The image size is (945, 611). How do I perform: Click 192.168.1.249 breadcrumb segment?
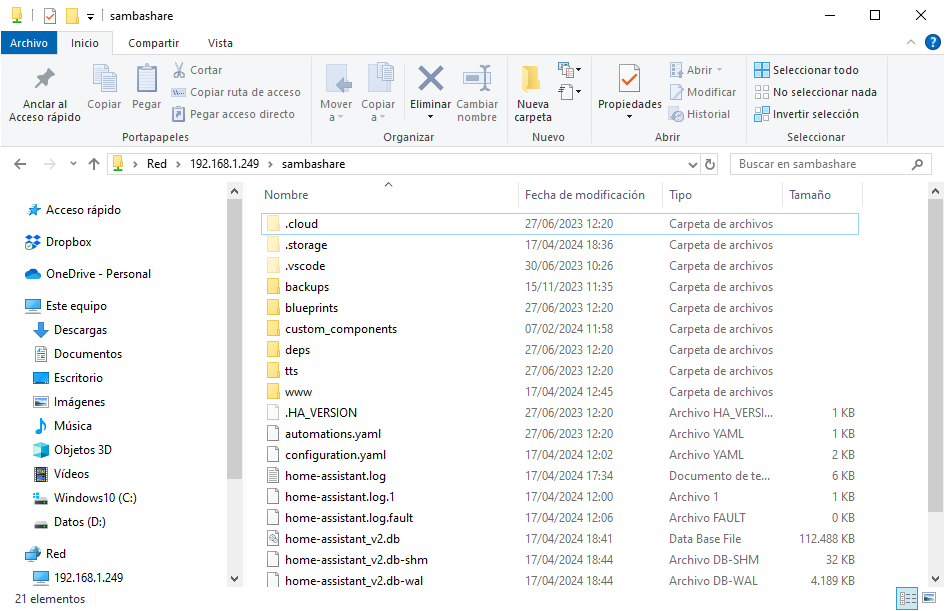pyautogui.click(x=225, y=164)
